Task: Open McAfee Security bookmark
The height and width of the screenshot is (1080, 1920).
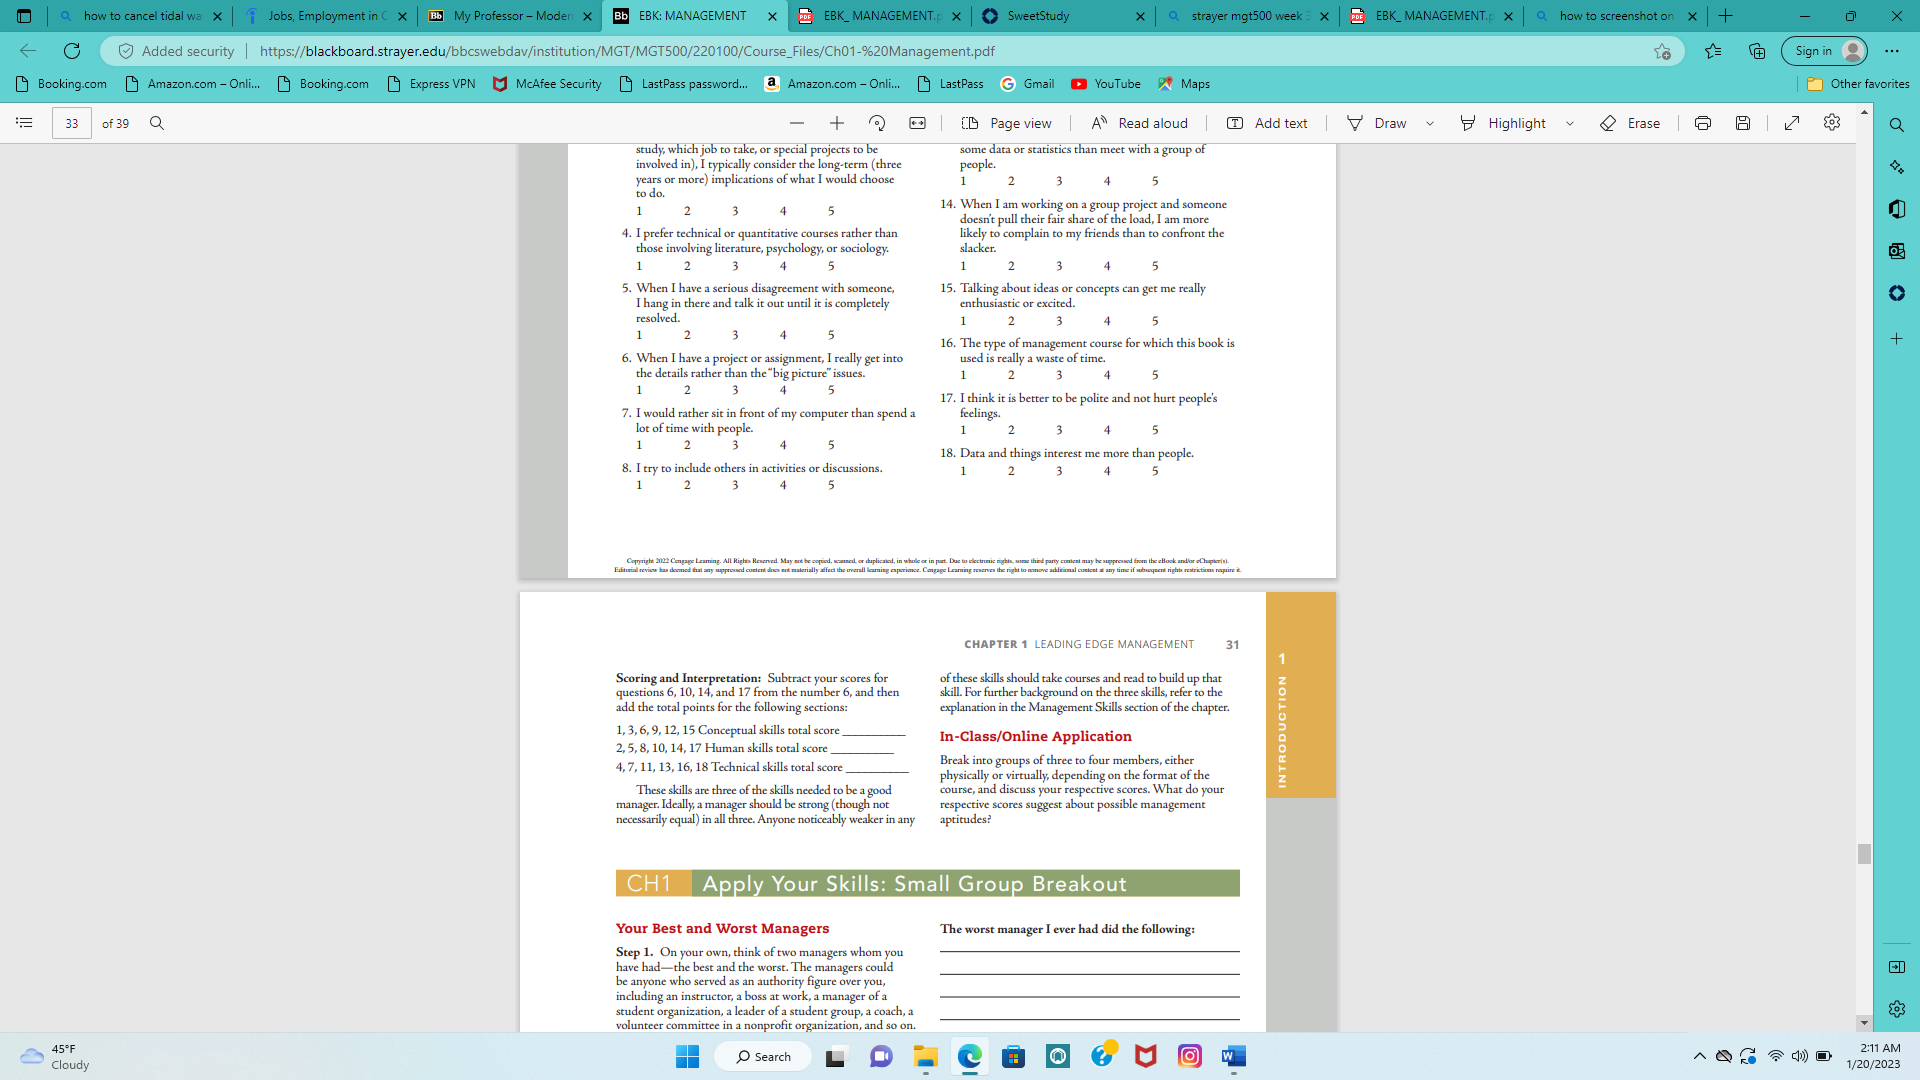Action: tap(547, 84)
